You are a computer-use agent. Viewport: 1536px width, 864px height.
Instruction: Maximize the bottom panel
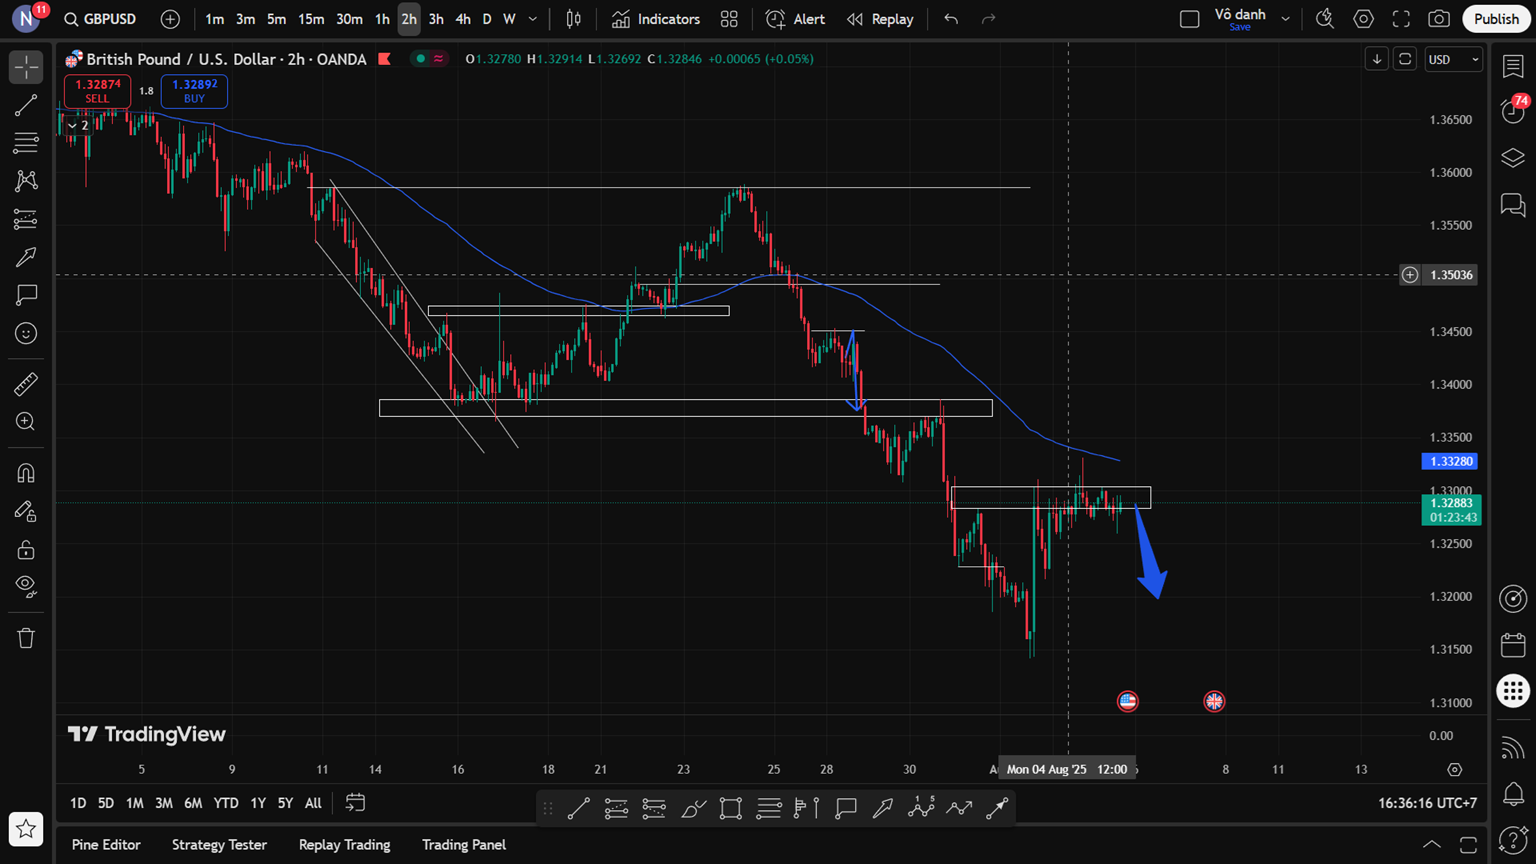click(1468, 845)
